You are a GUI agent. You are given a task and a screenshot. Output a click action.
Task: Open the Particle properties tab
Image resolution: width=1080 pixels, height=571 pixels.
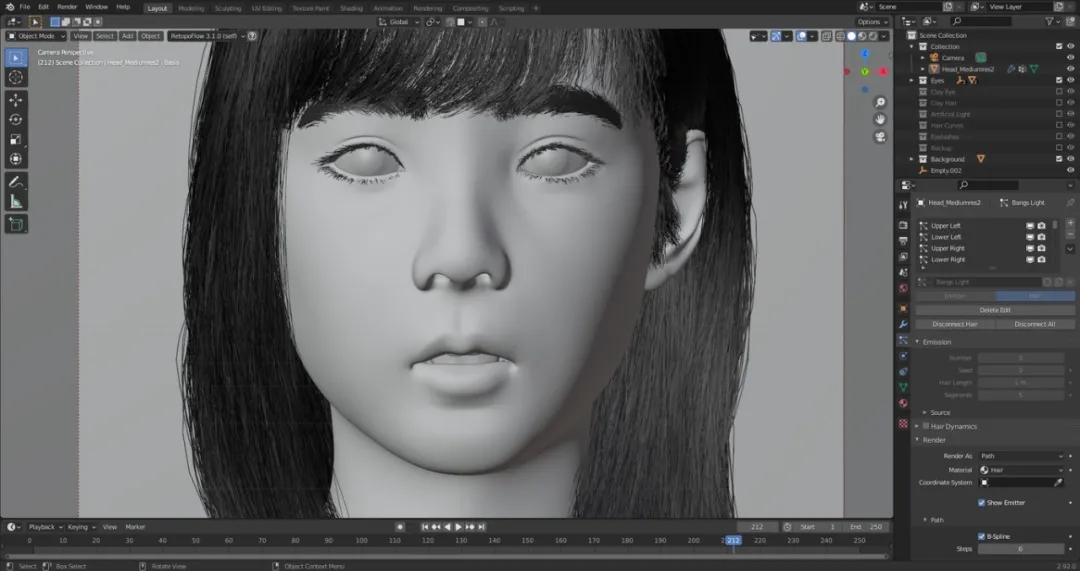(903, 340)
